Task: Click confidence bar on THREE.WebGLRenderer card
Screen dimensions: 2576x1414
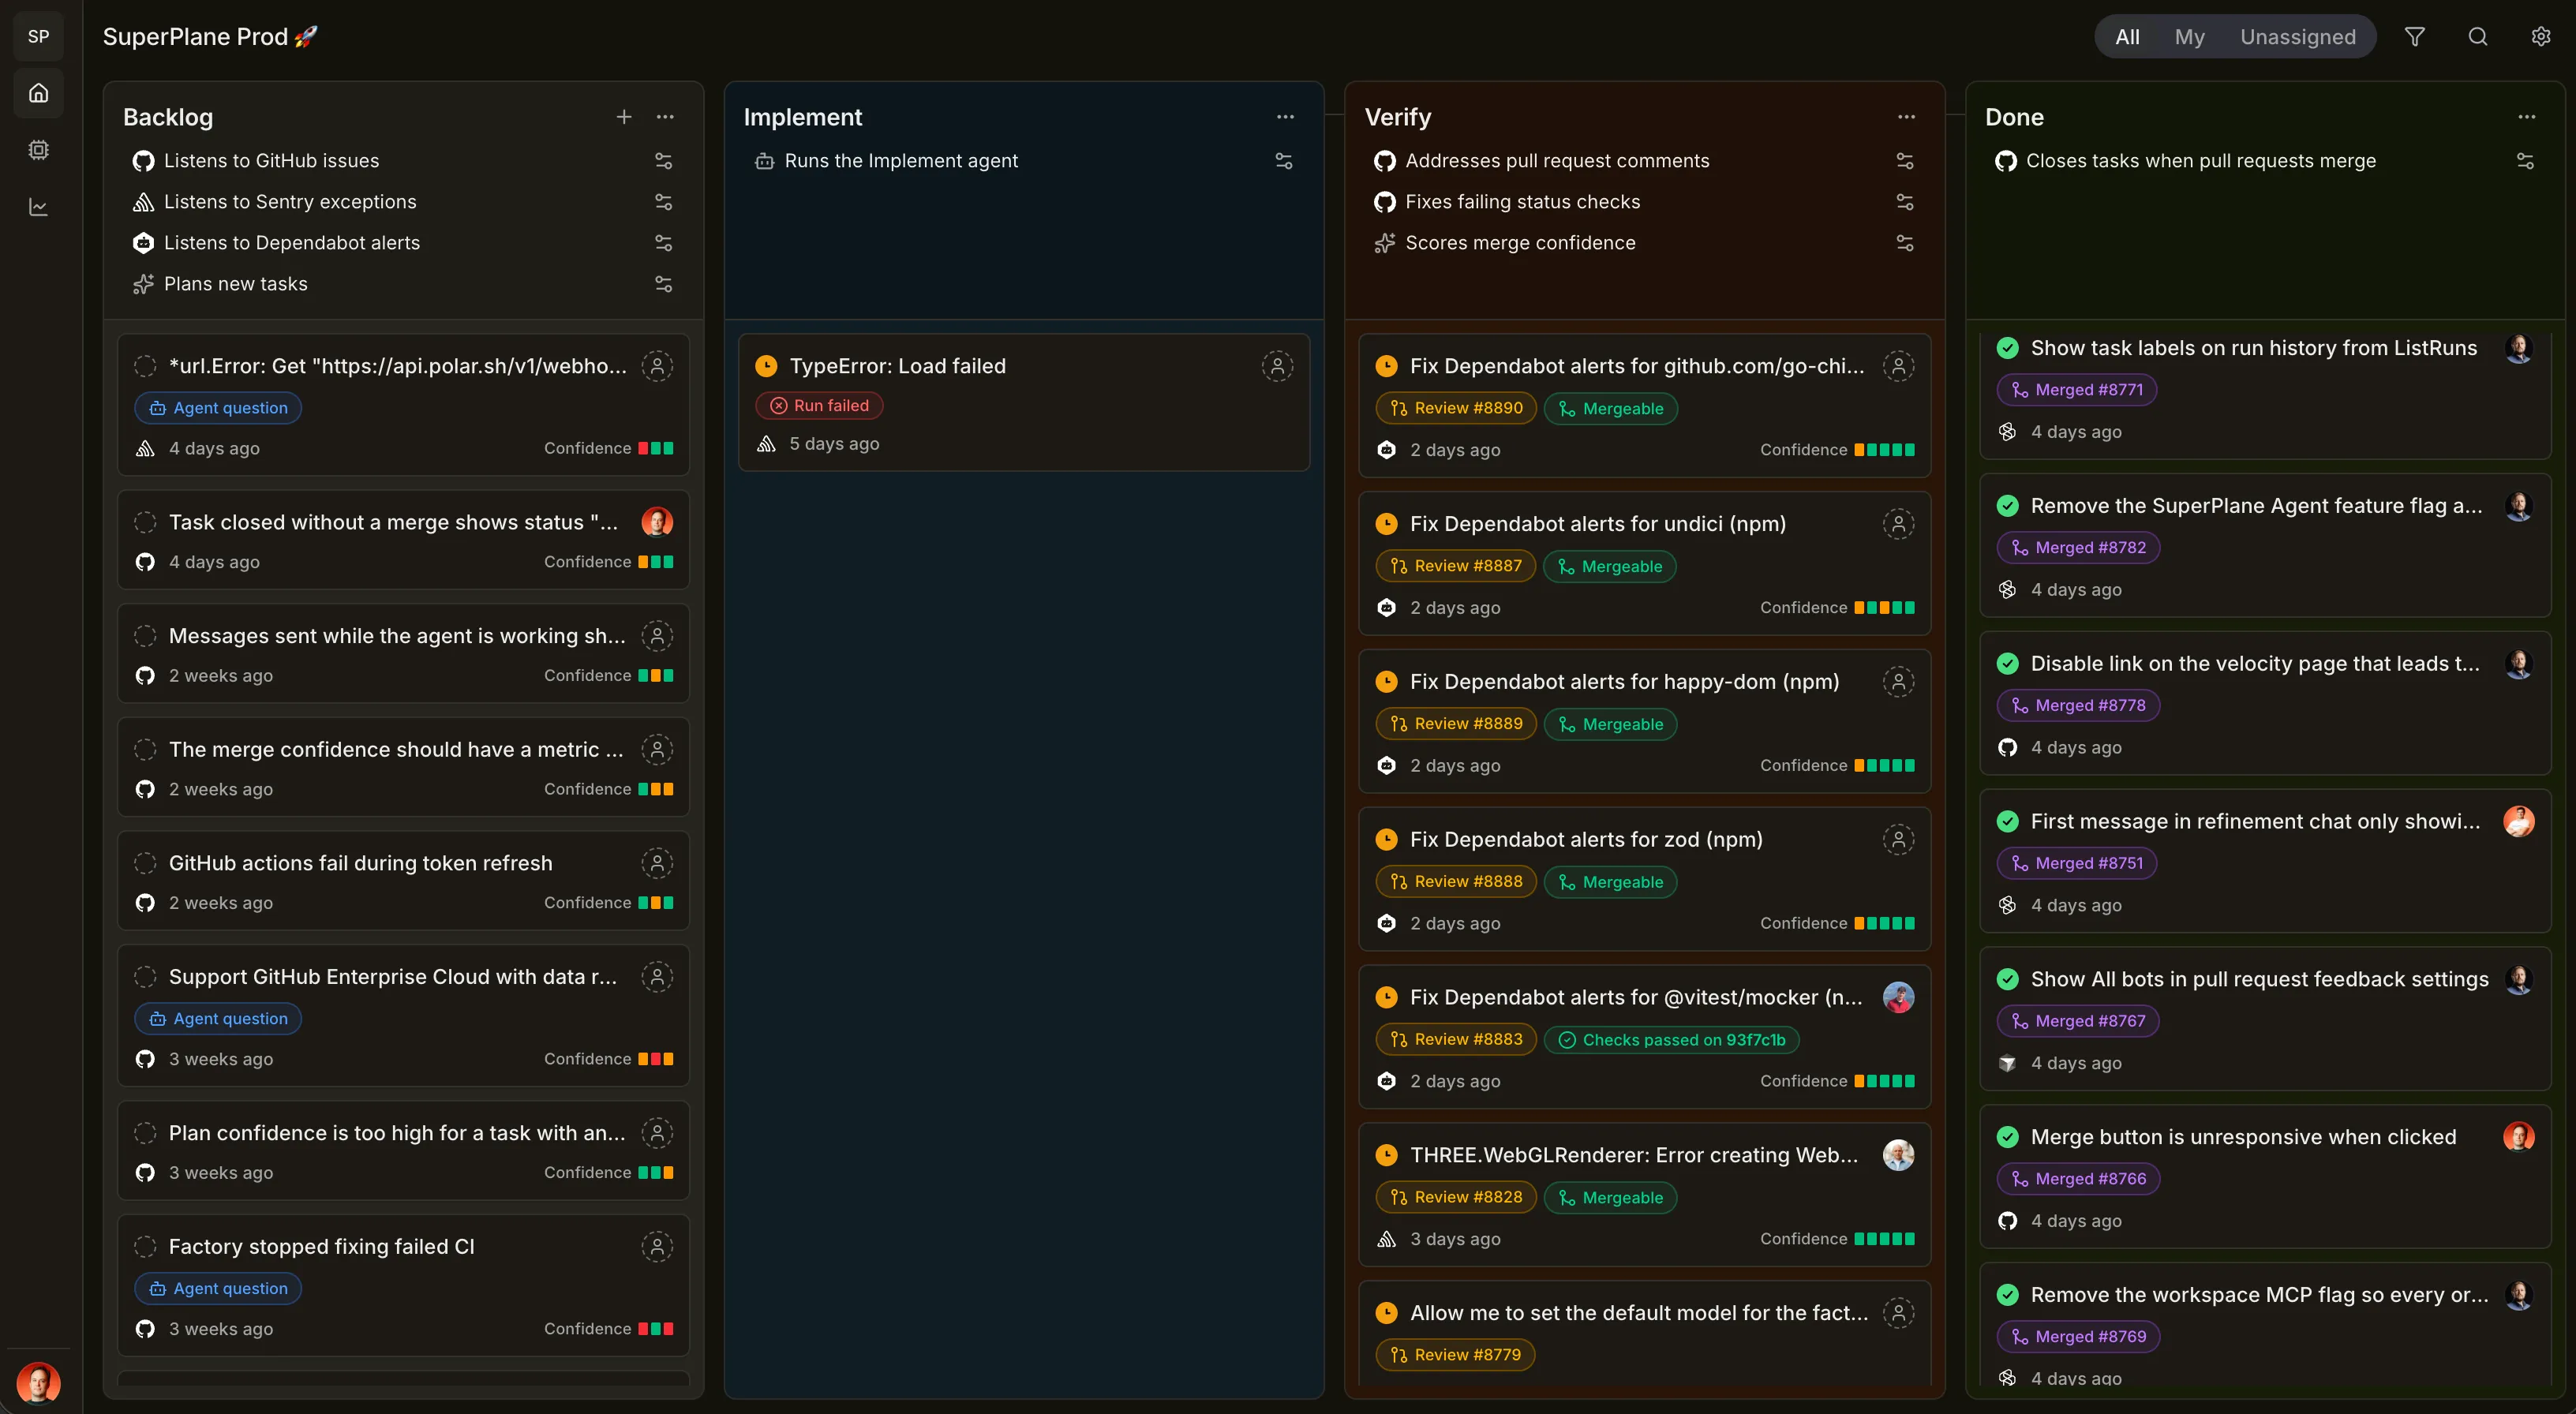Action: coord(1884,1239)
